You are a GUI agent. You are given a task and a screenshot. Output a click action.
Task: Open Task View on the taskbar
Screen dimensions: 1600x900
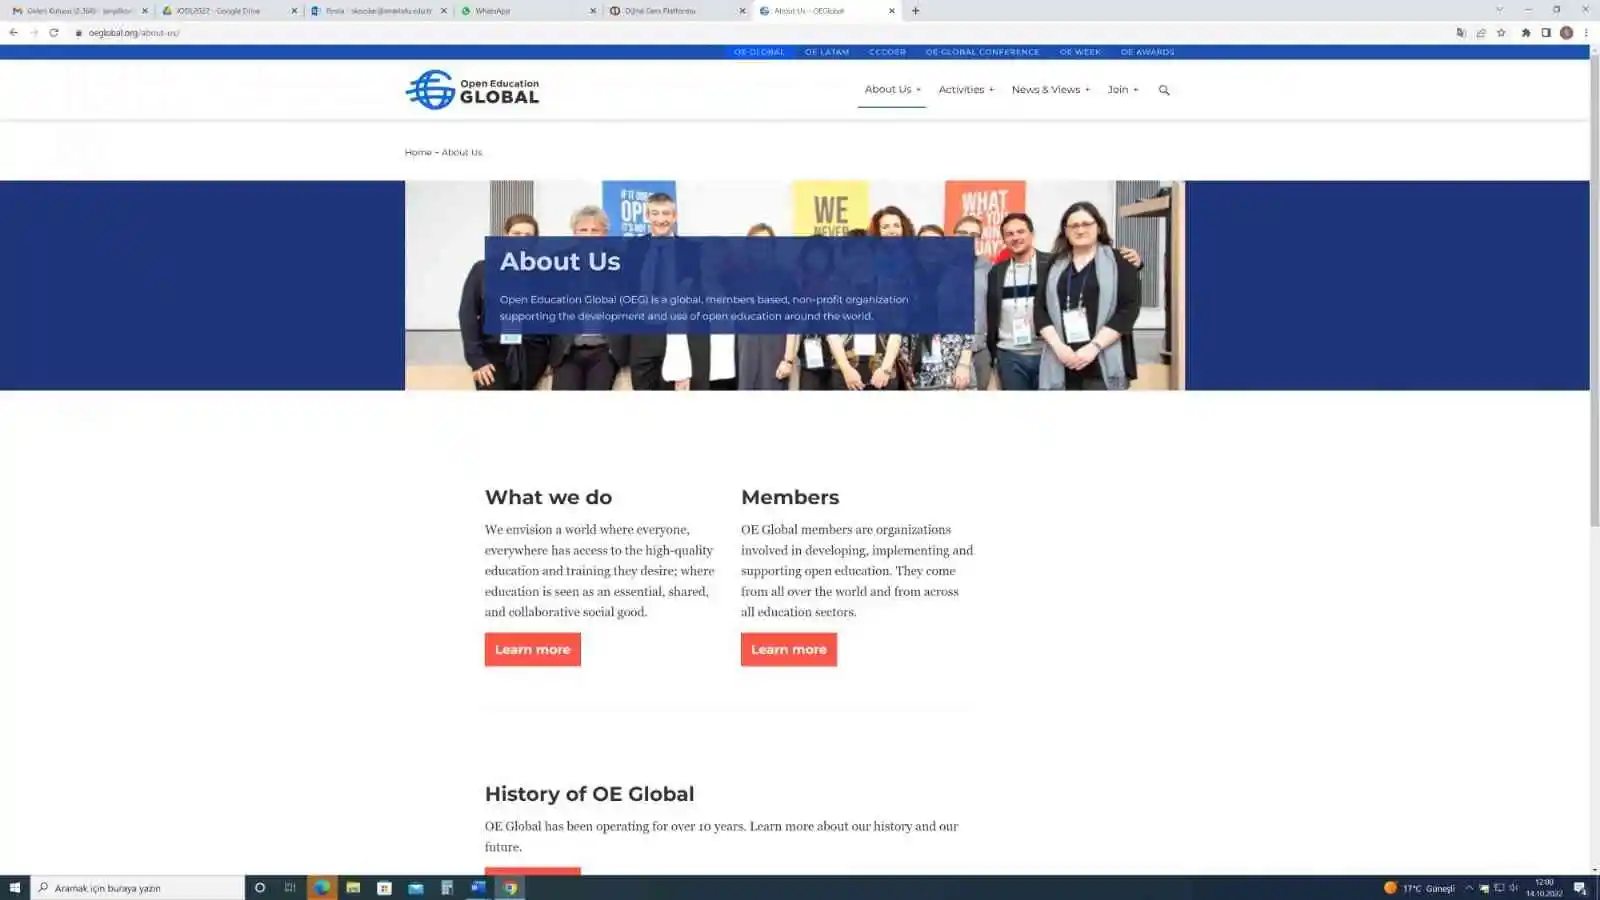pos(290,888)
